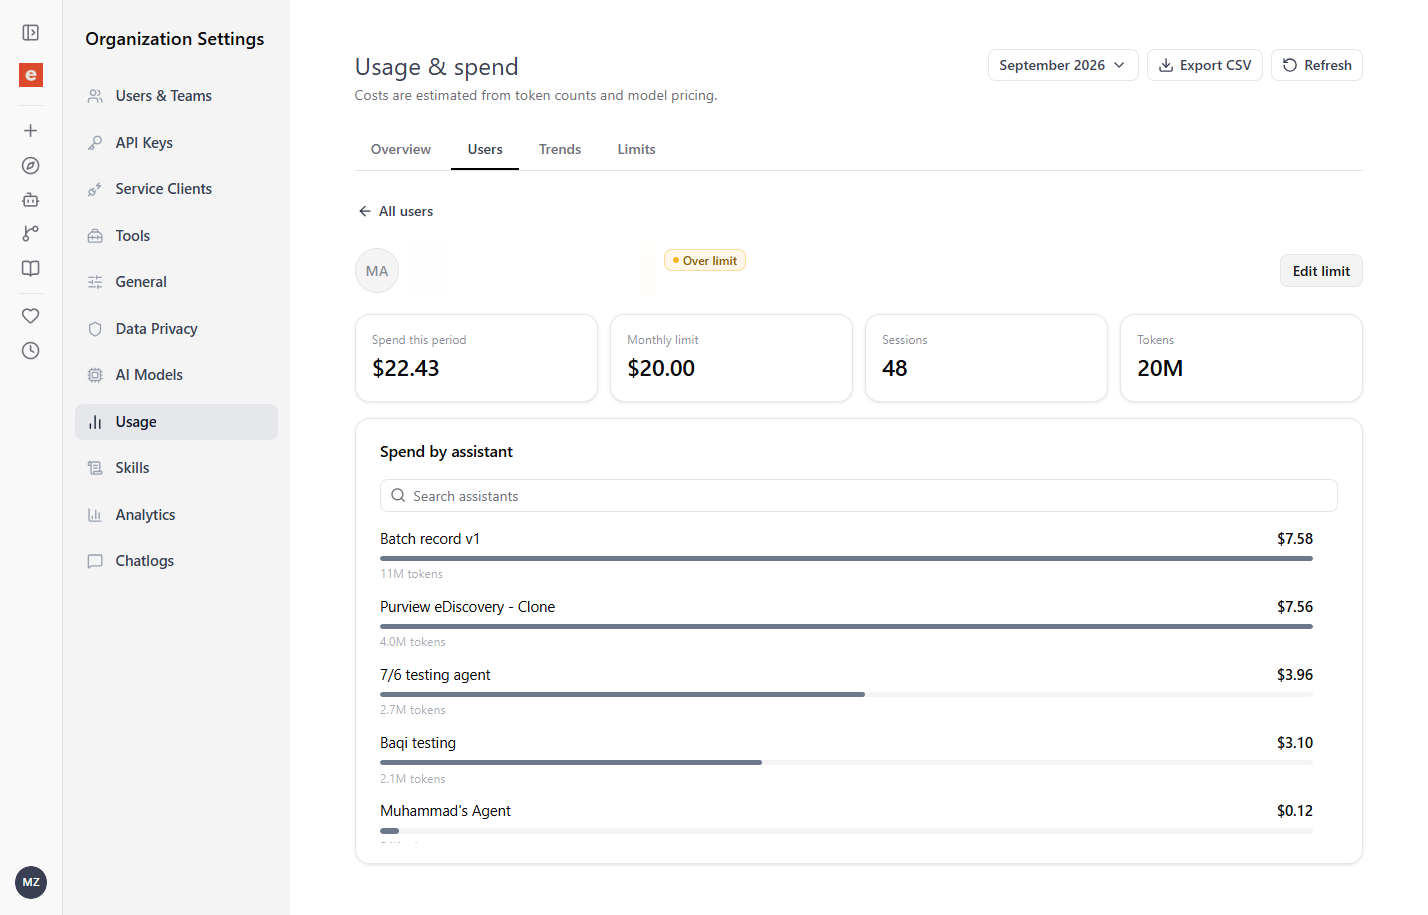Click "Muhammad's Agent" in the spend list
Image resolution: width=1428 pixels, height=915 pixels.
pyautogui.click(x=445, y=811)
